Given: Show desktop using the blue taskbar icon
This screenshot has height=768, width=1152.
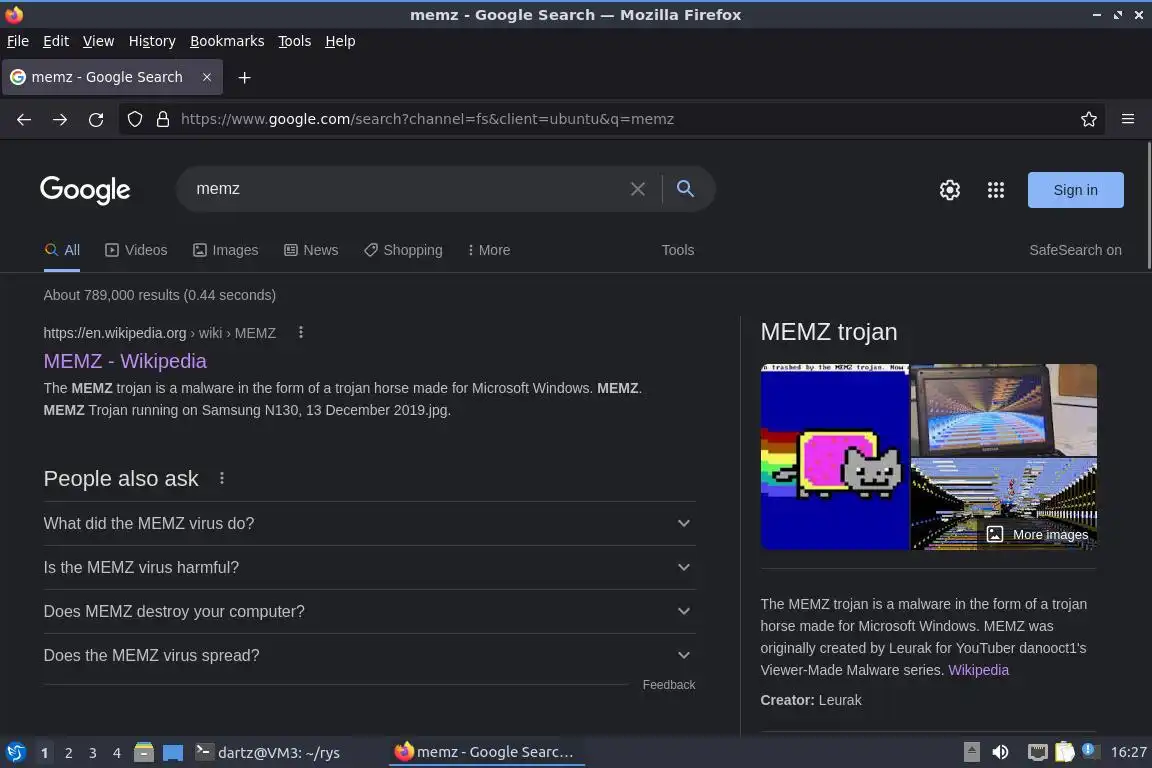Looking at the screenshot, I should pos(173,753).
